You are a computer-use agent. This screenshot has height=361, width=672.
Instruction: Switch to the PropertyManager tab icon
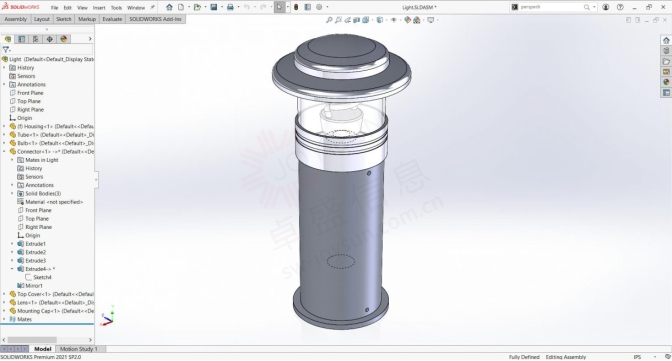21,39
